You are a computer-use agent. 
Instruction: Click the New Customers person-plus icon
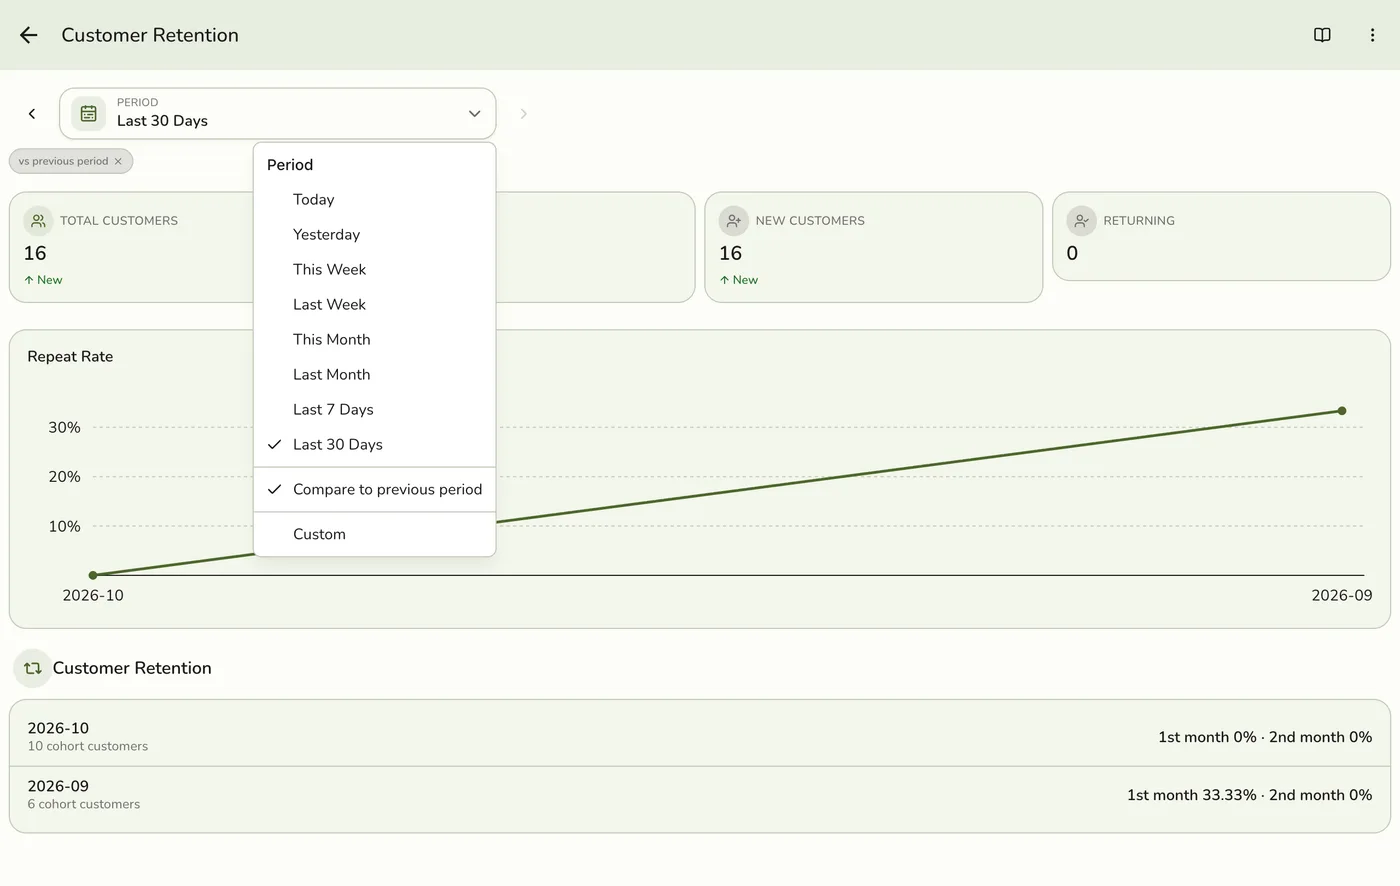coord(734,221)
